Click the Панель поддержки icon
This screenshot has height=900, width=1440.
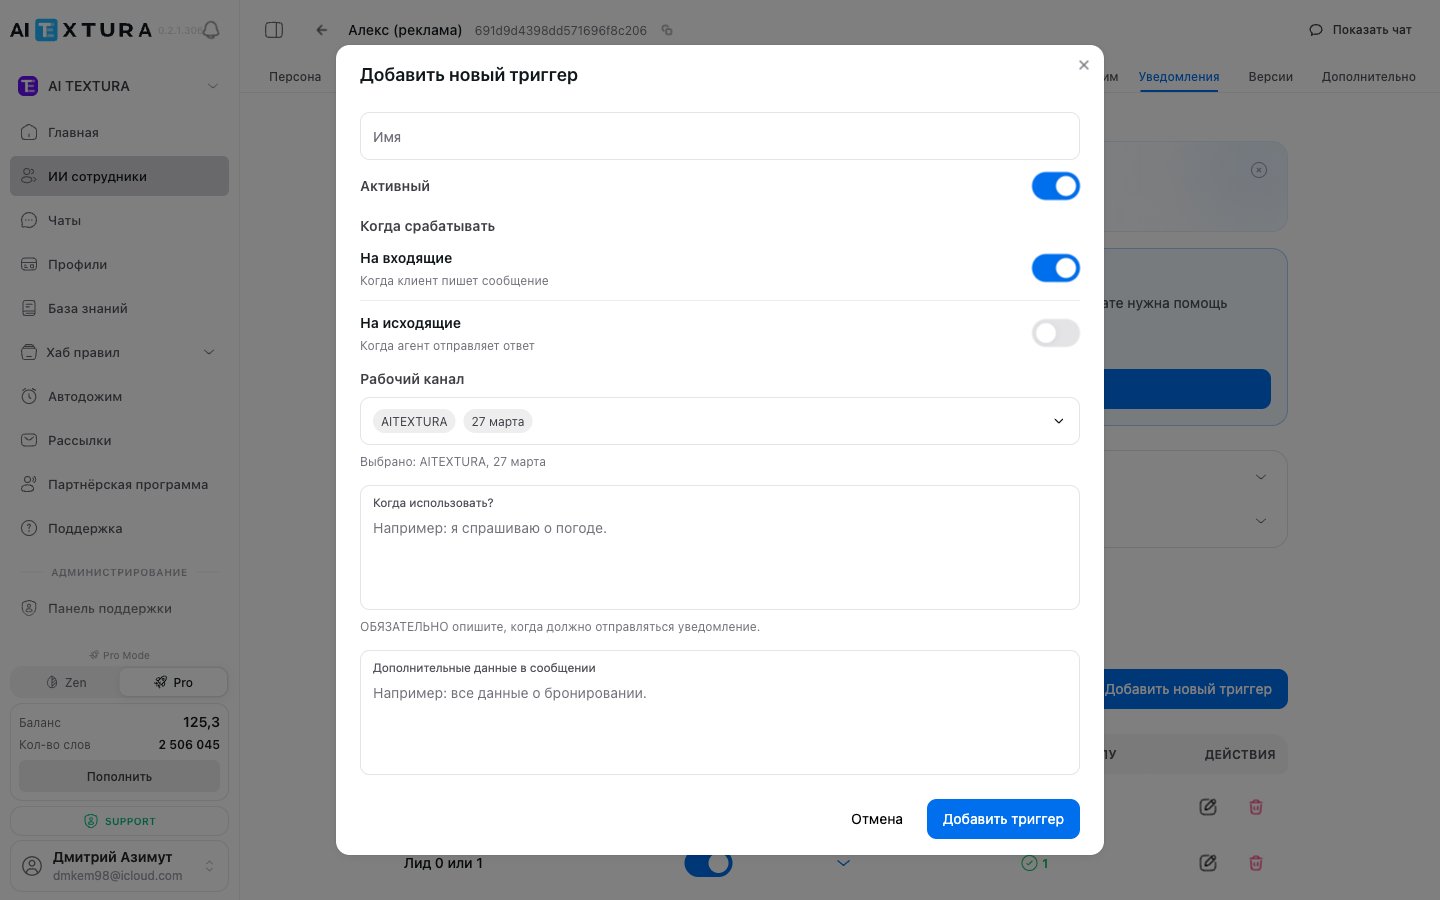(x=29, y=608)
